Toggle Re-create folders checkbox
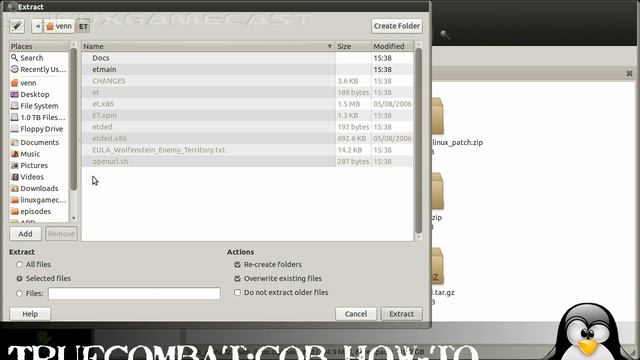The width and height of the screenshot is (640, 360). tap(238, 264)
